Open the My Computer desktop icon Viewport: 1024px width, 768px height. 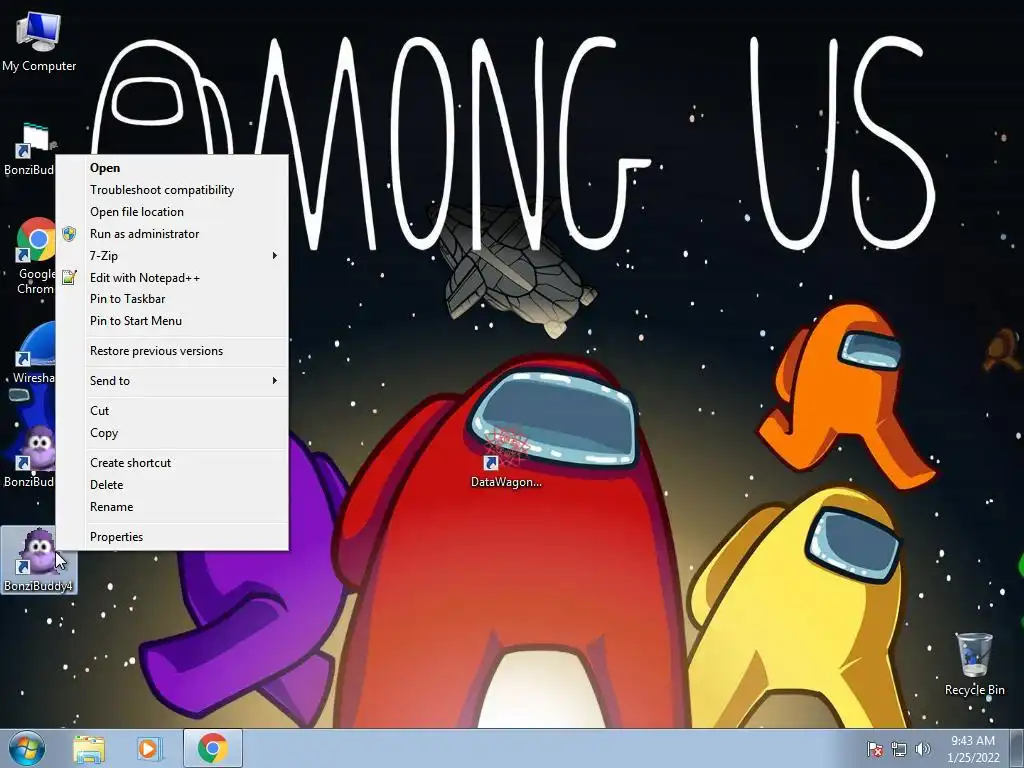[x=39, y=42]
